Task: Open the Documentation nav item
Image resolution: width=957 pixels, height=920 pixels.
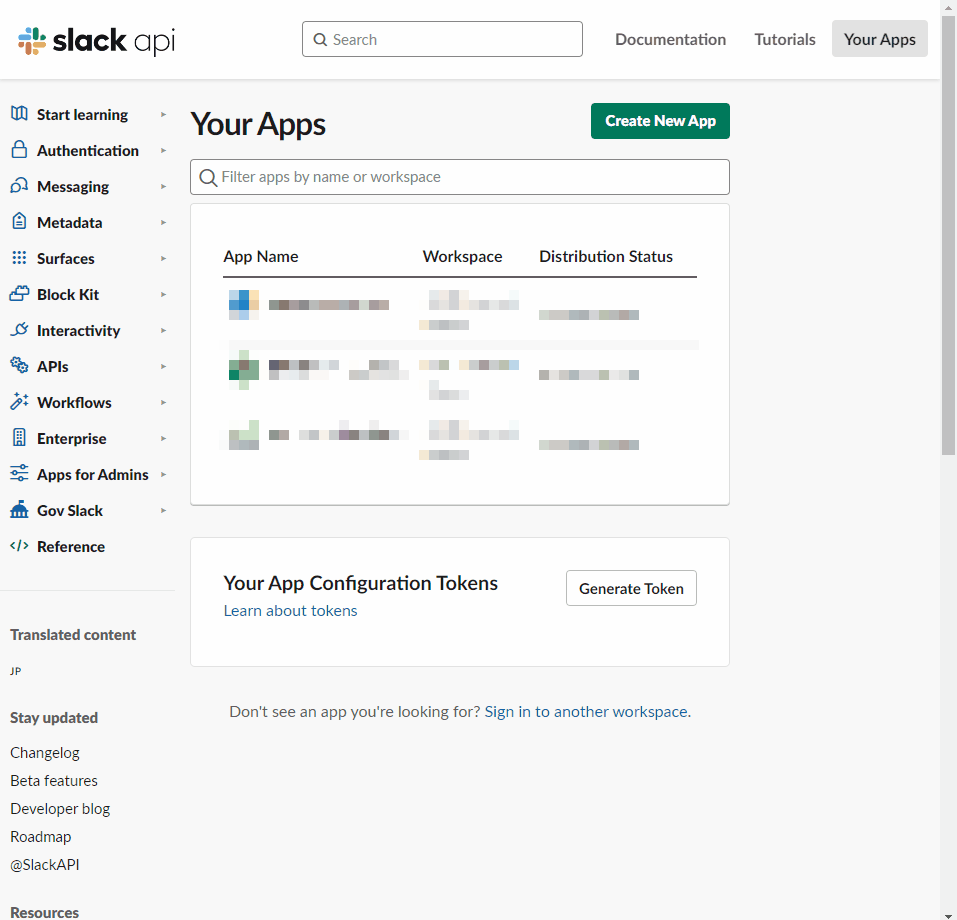Action: 670,39
